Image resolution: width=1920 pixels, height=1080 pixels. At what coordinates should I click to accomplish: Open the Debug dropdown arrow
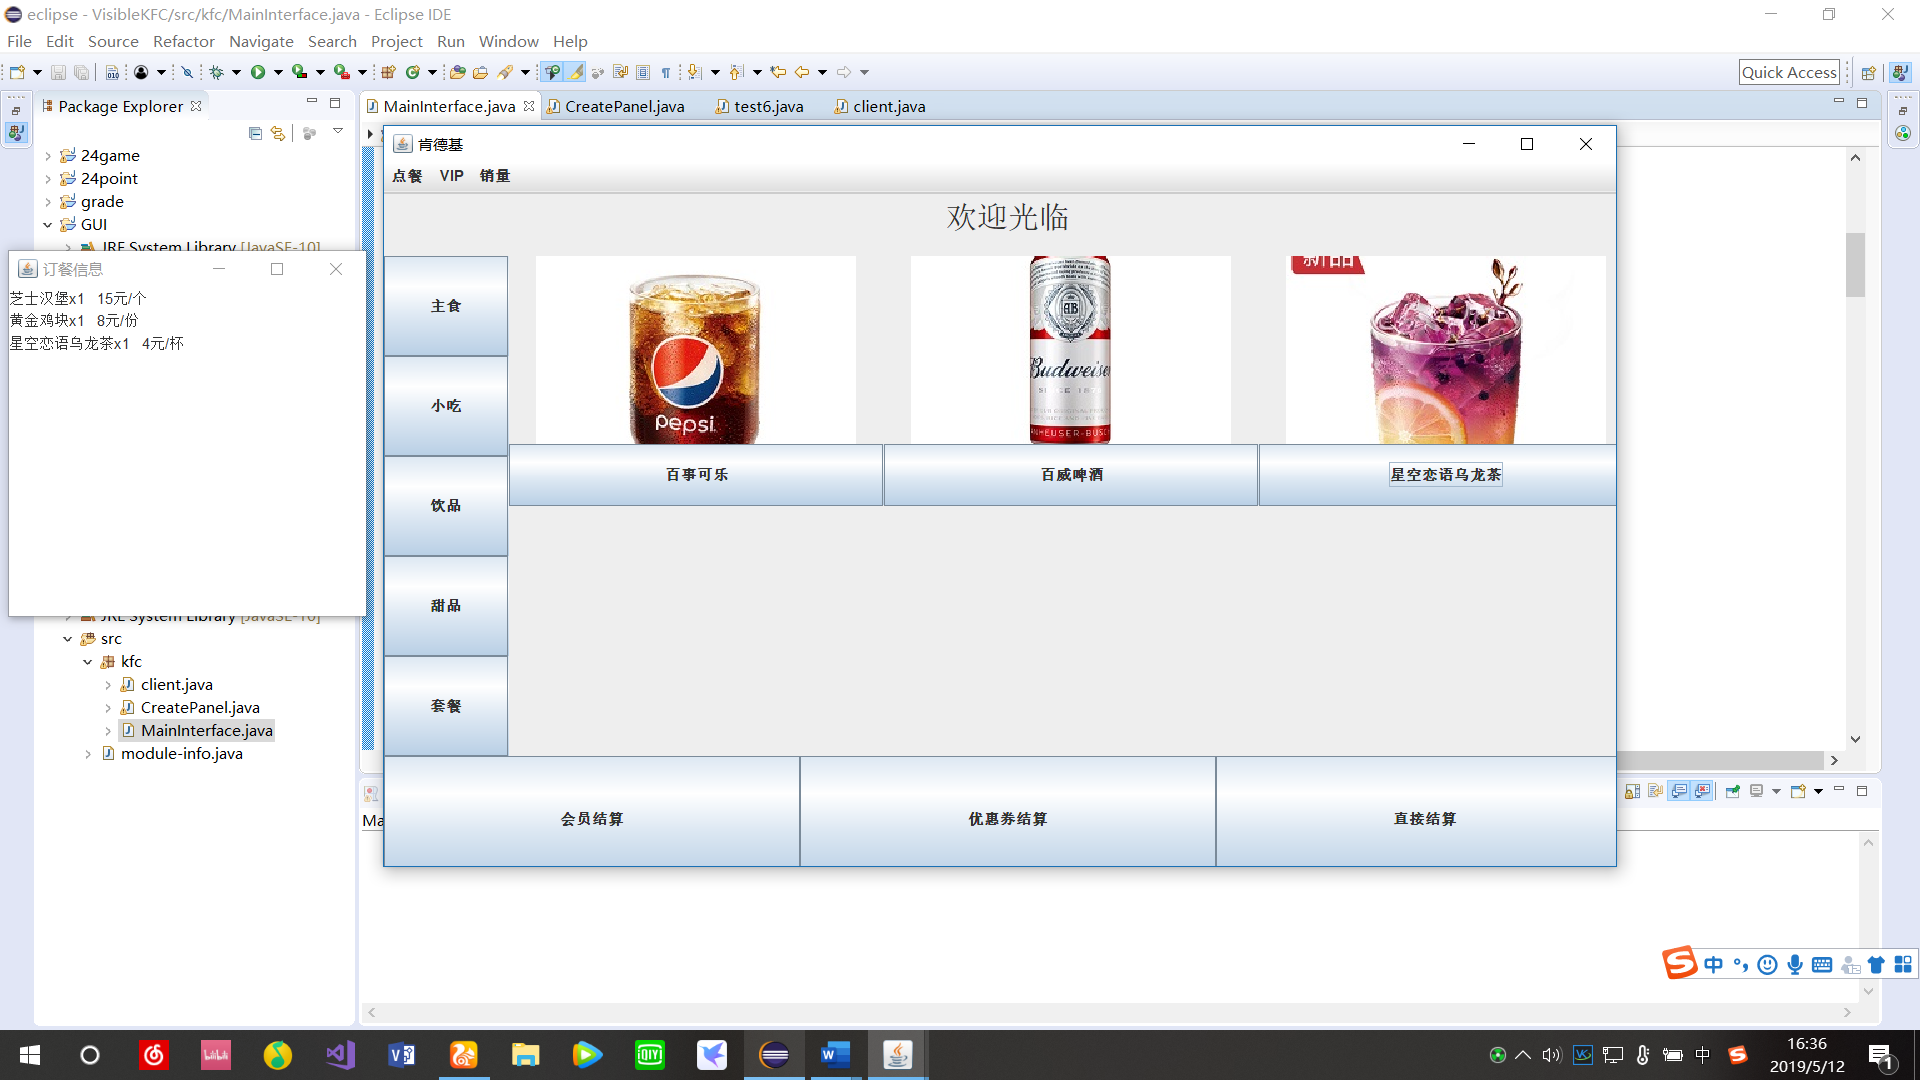(236, 72)
